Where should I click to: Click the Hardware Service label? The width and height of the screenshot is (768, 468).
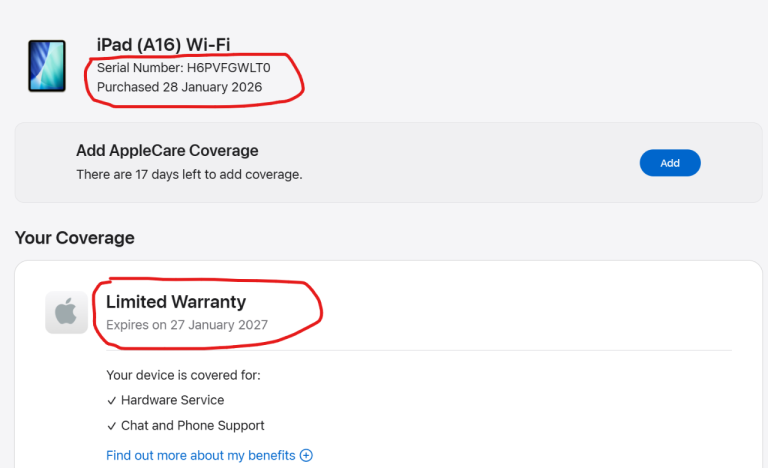pyautogui.click(x=172, y=400)
